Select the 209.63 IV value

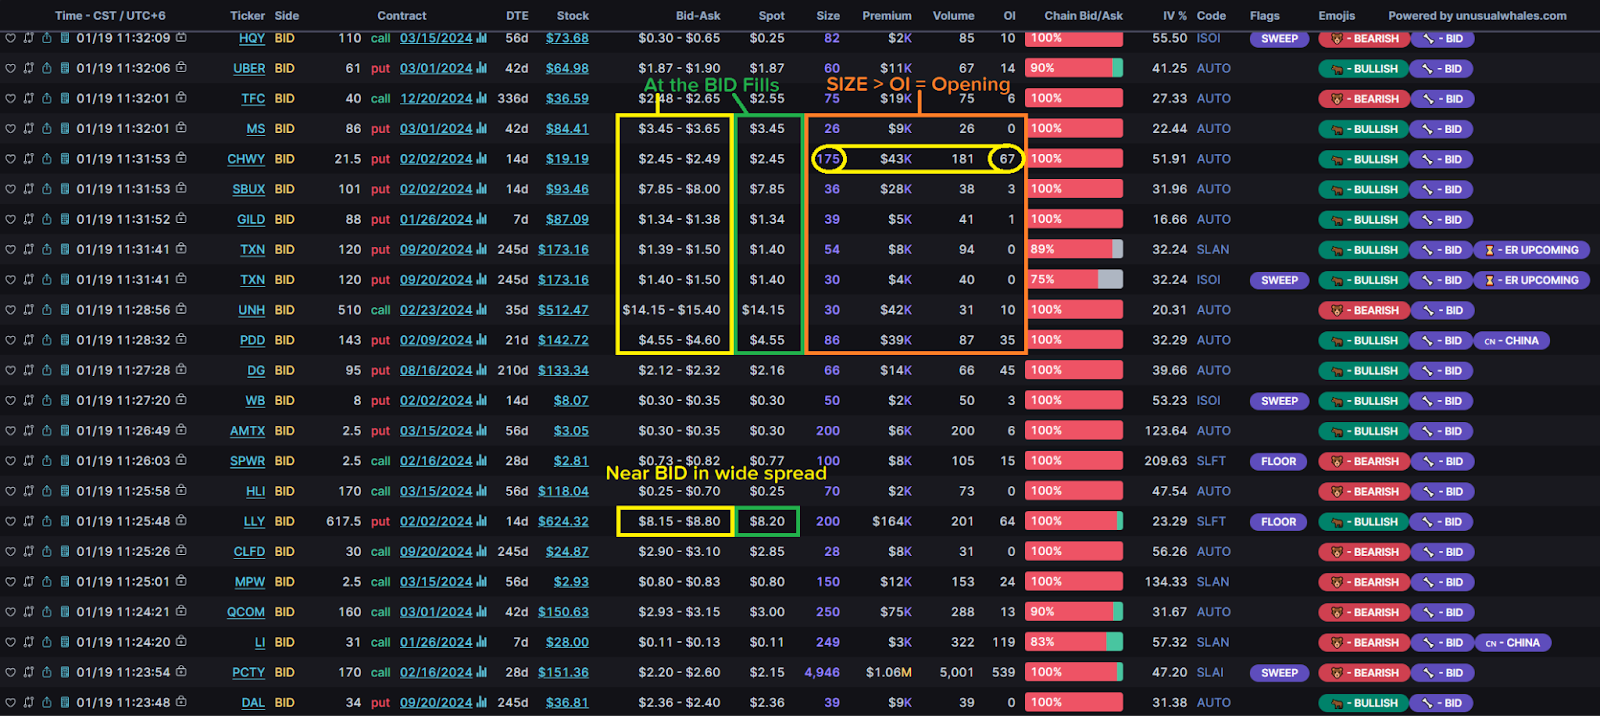coord(1166,461)
